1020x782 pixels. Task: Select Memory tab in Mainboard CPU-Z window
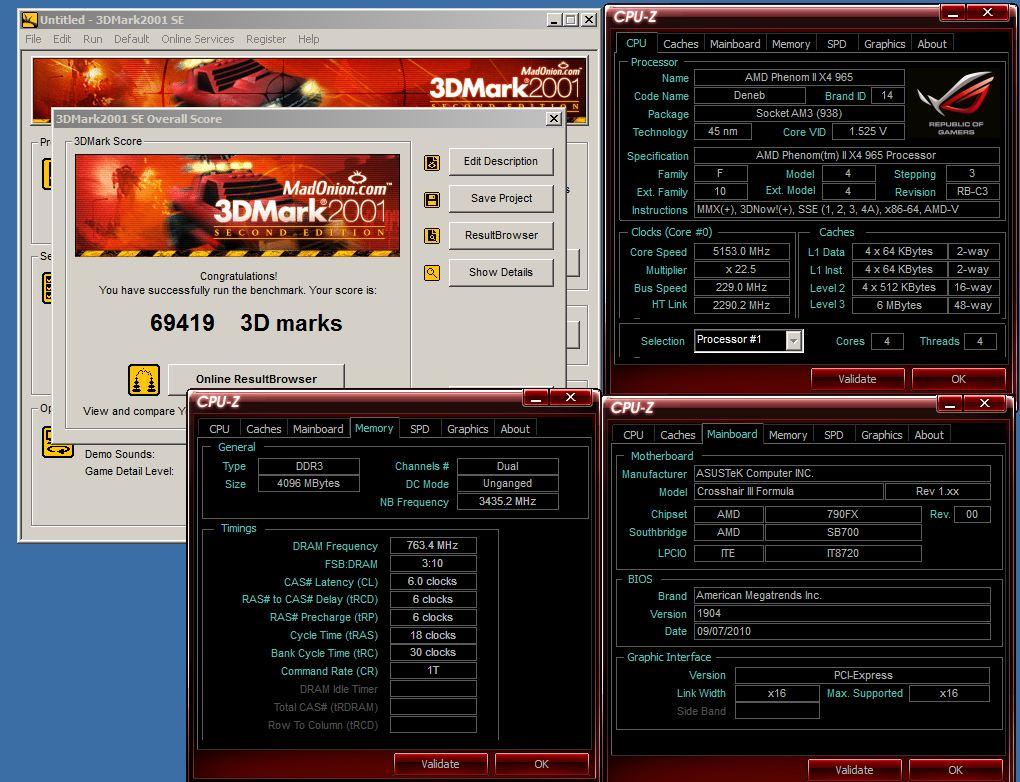pyautogui.click(x=788, y=435)
